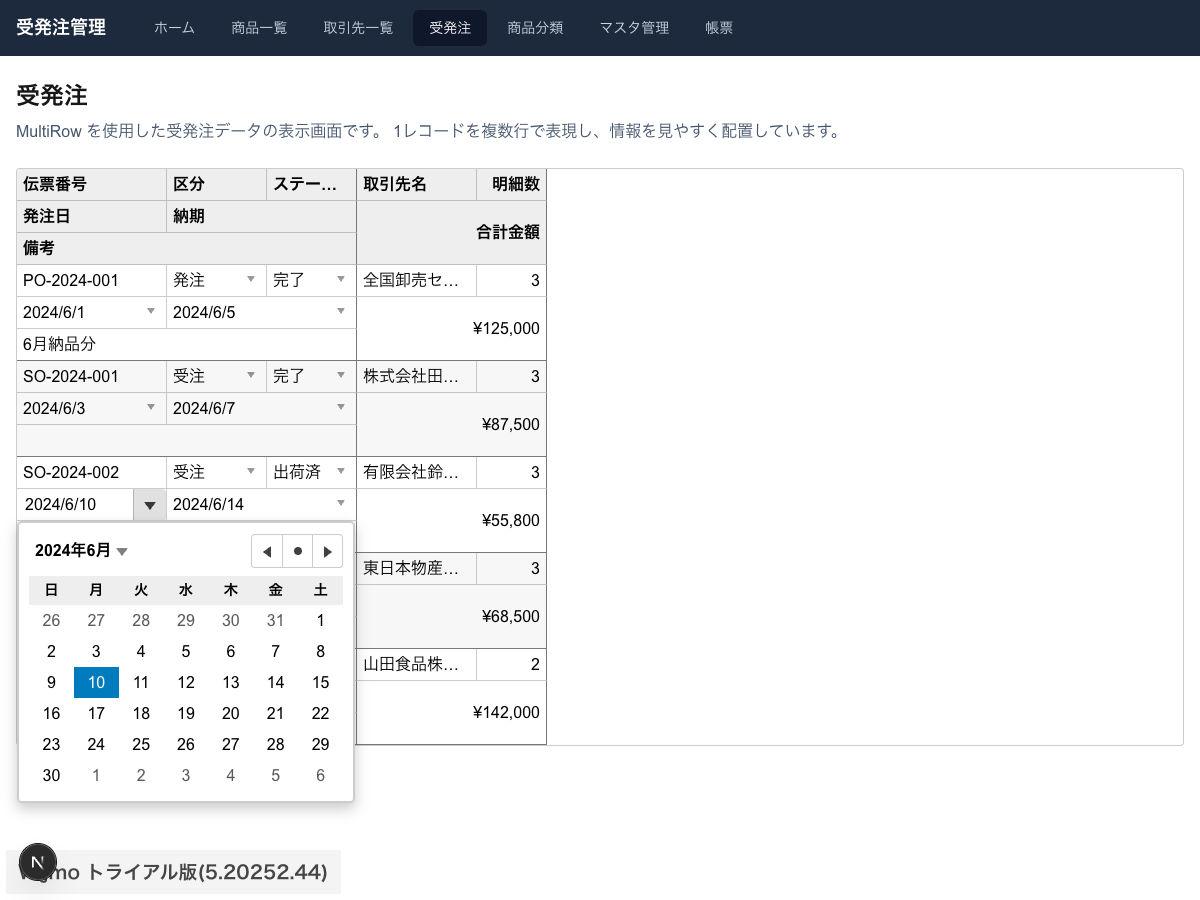Click the 6月納品分 remarks cell
The width and height of the screenshot is (1200, 900).
[186, 344]
